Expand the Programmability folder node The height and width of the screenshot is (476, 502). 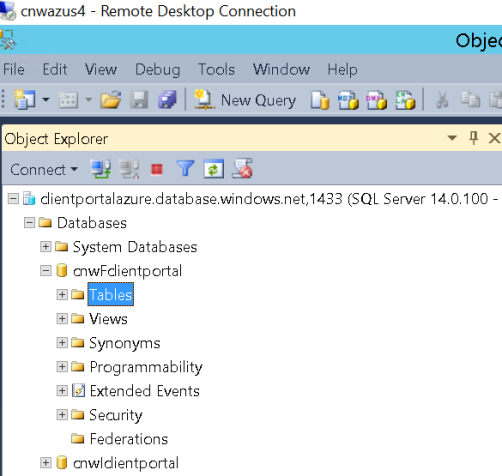pos(62,367)
